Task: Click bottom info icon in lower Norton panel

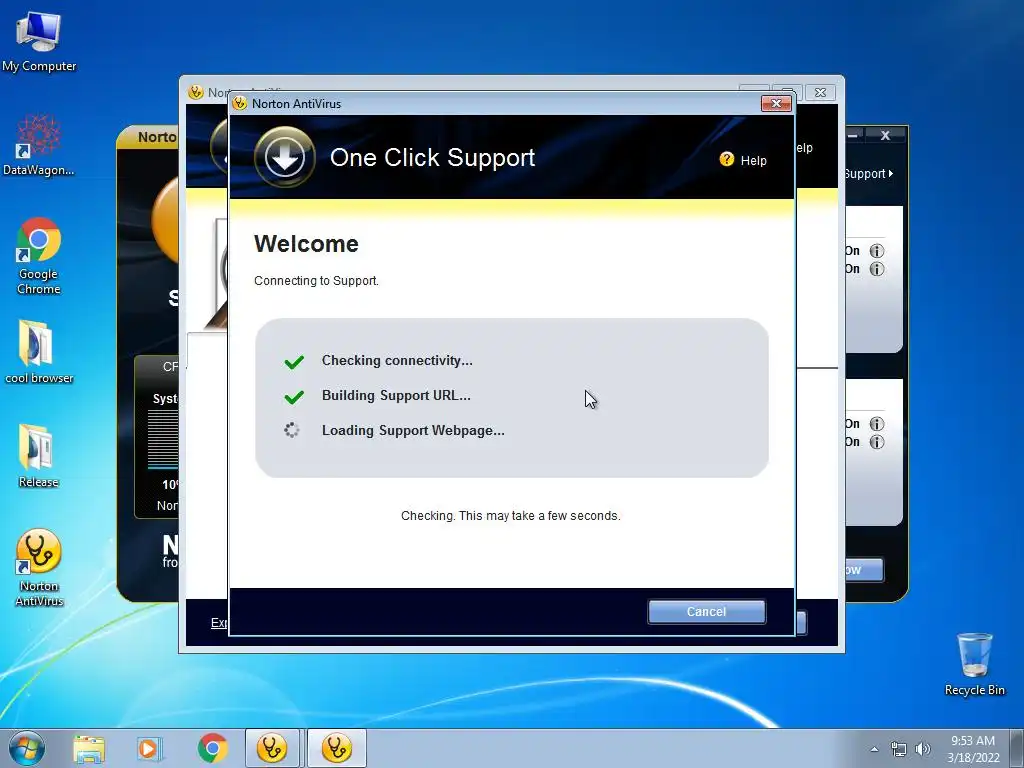Action: point(877,442)
